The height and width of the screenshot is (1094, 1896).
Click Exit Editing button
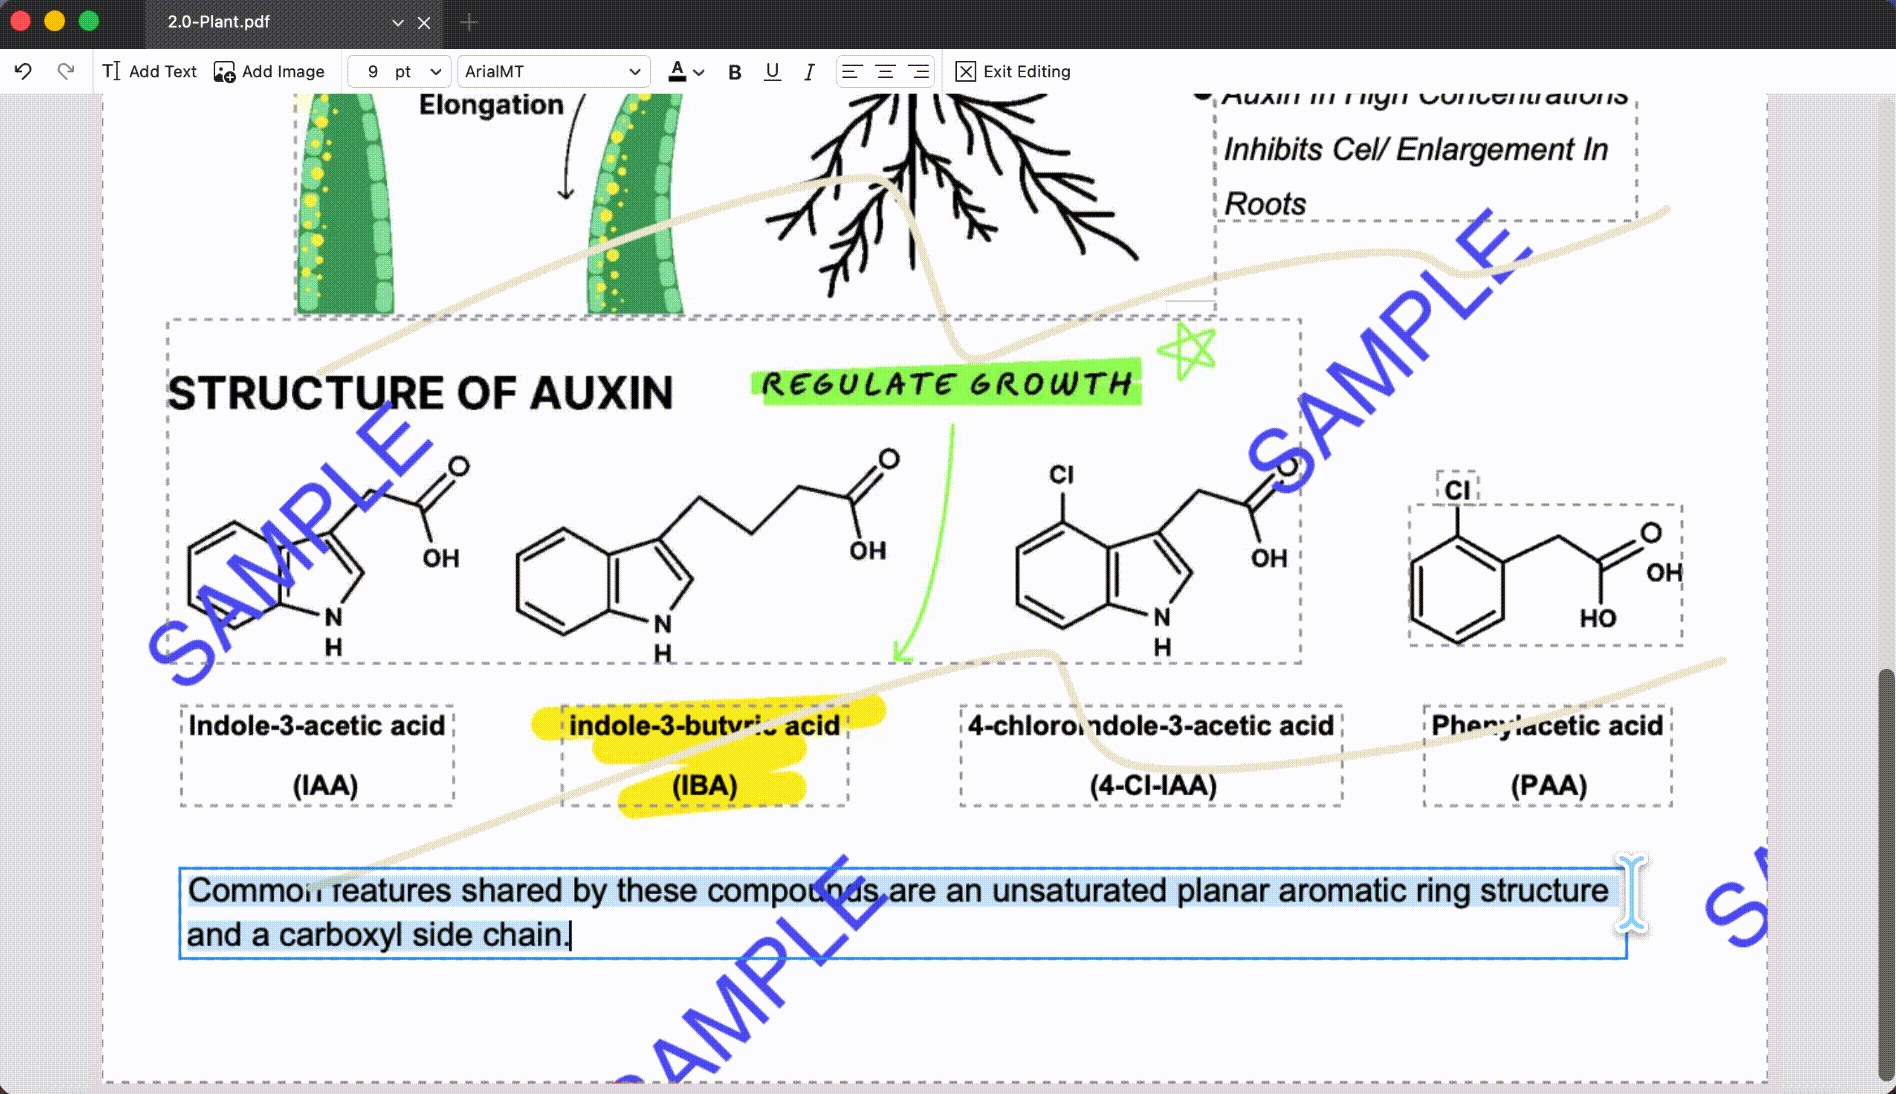coord(1013,71)
